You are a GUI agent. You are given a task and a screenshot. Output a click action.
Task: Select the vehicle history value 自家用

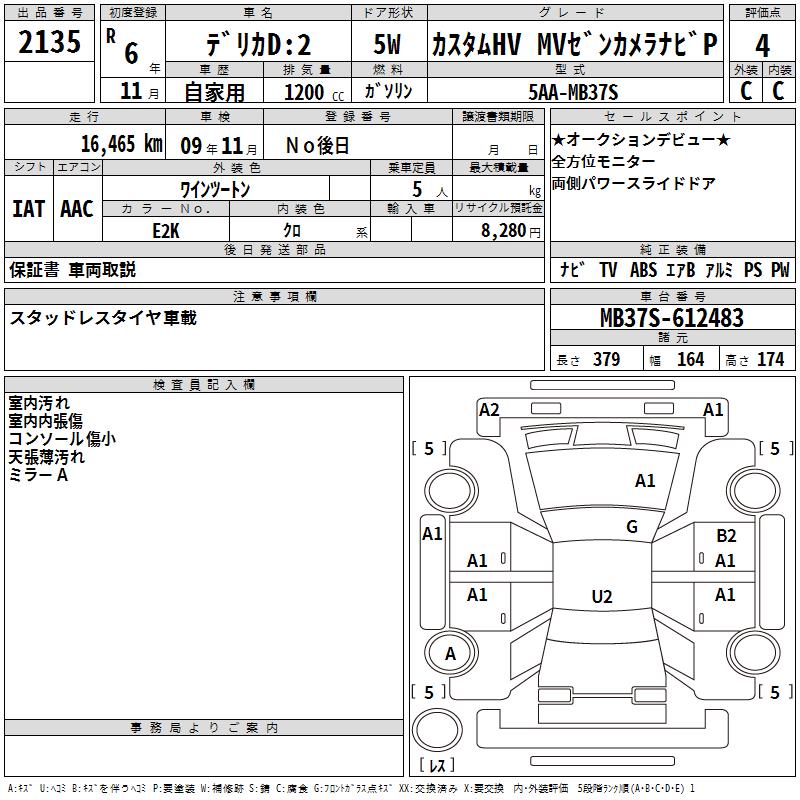(214, 92)
